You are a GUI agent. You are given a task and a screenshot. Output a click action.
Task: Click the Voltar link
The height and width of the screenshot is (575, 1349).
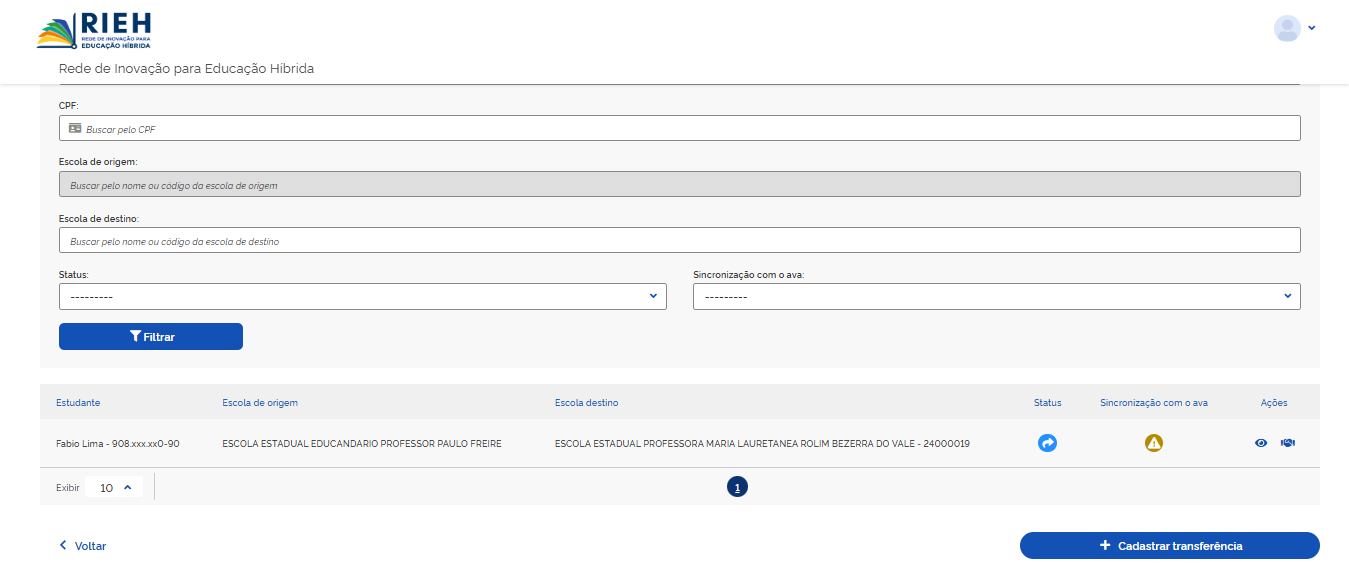(82, 546)
